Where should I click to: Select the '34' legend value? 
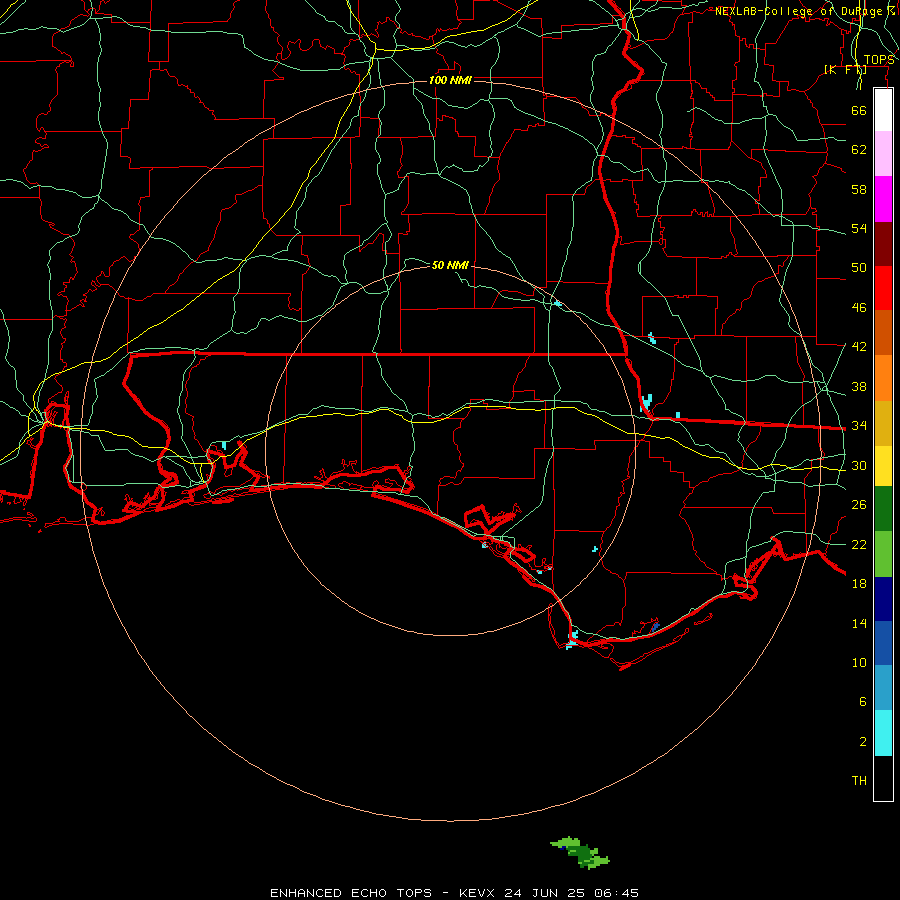coord(859,425)
